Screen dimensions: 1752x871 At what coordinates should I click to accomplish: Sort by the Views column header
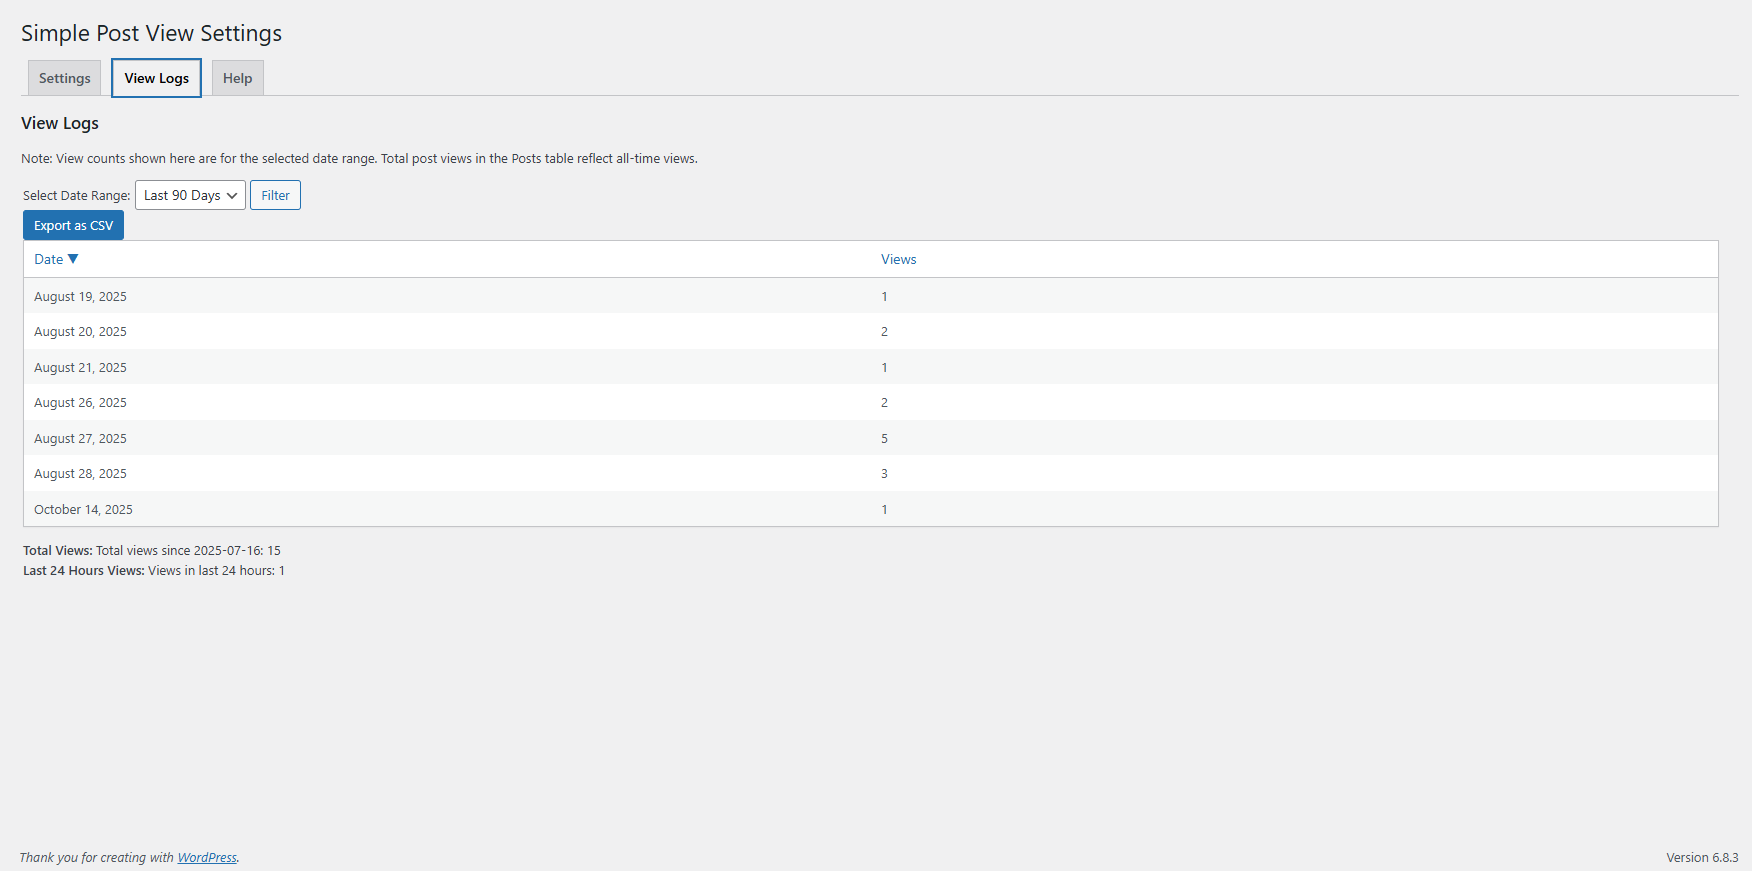(x=898, y=259)
